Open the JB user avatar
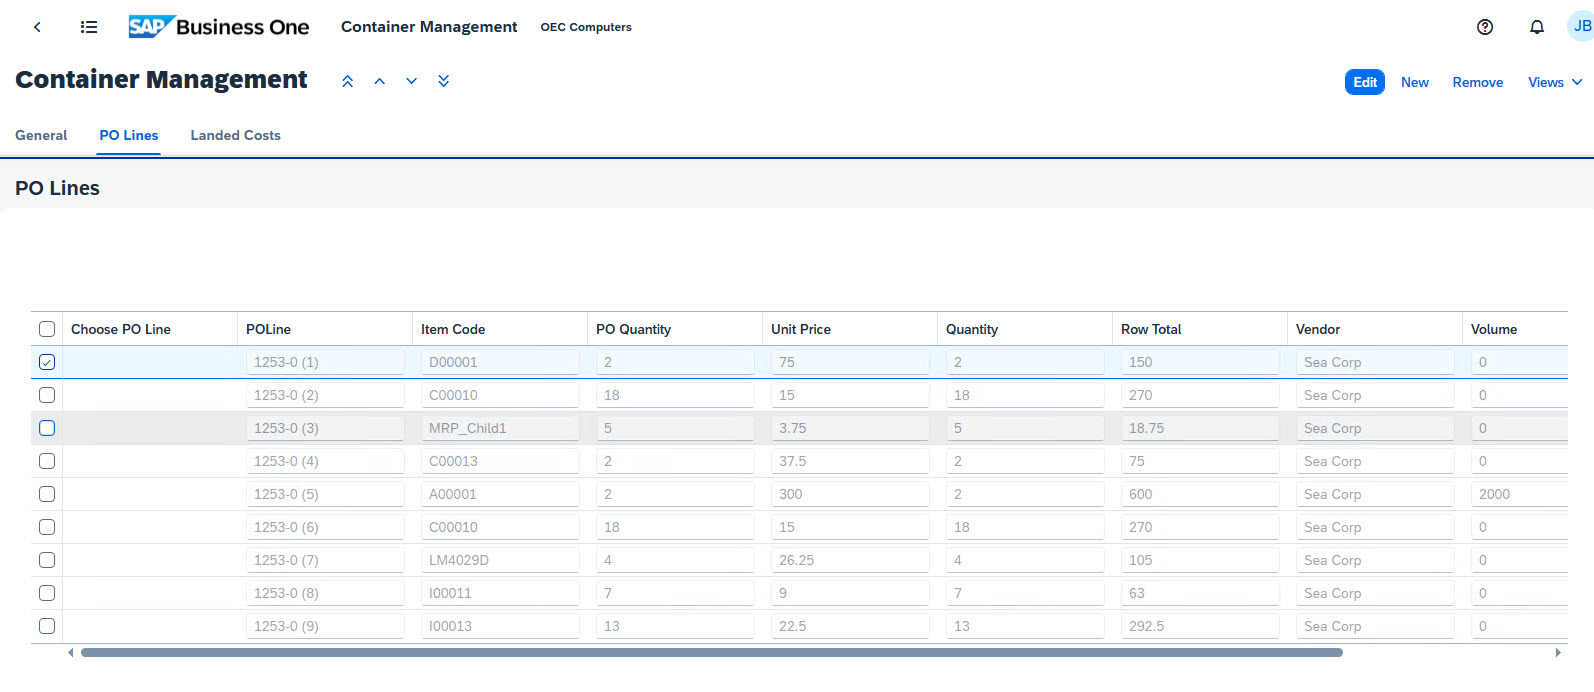Screen dimensions: 1594x692 click(x=1581, y=26)
